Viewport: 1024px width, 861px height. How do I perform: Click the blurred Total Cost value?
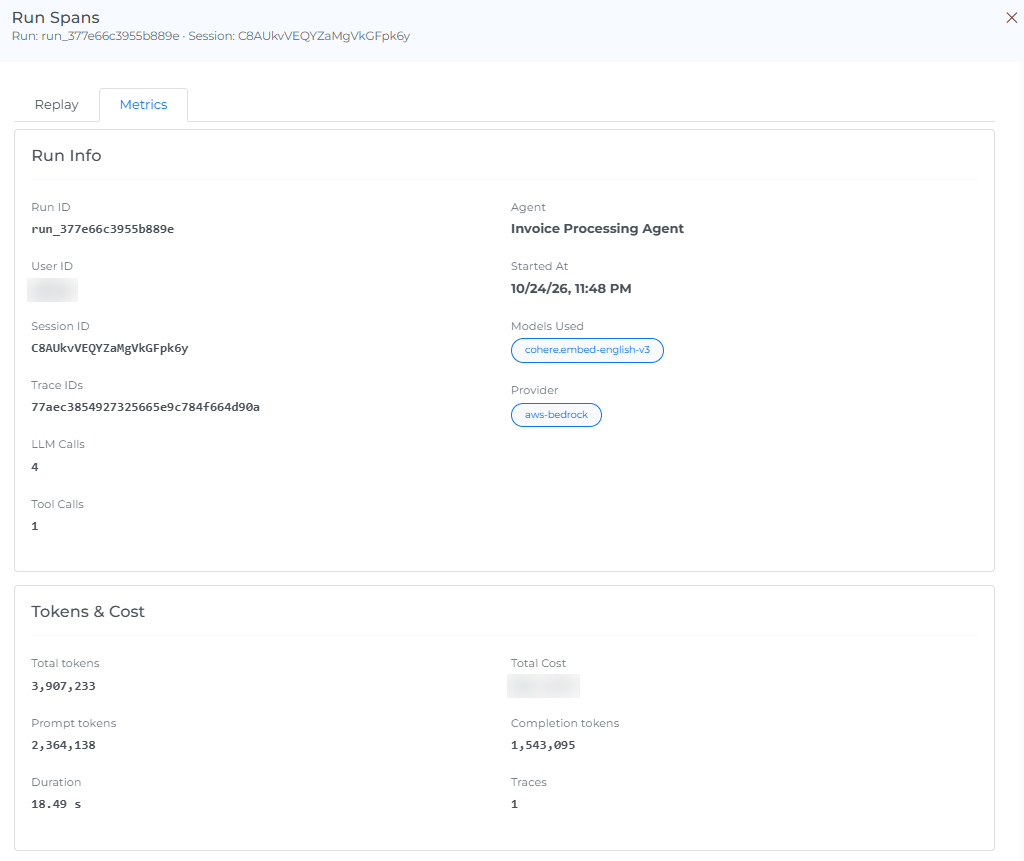pyautogui.click(x=543, y=686)
